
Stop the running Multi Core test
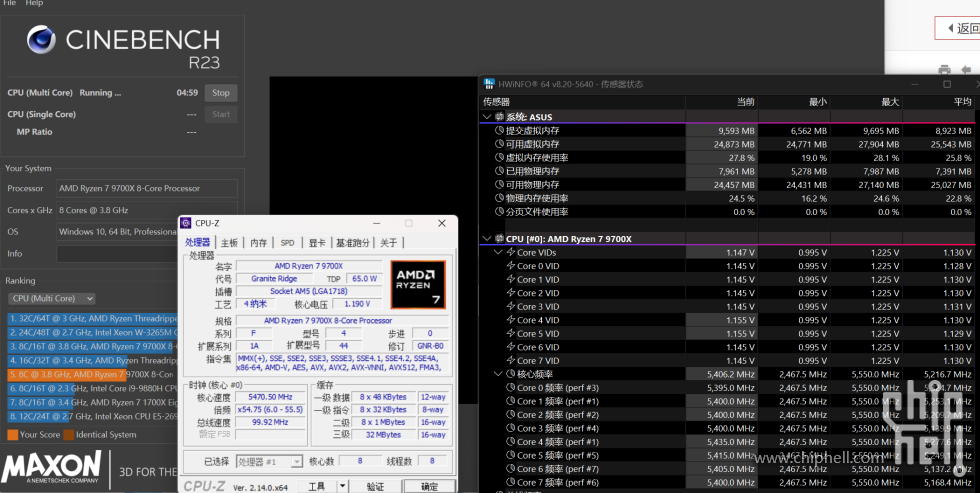pos(221,92)
